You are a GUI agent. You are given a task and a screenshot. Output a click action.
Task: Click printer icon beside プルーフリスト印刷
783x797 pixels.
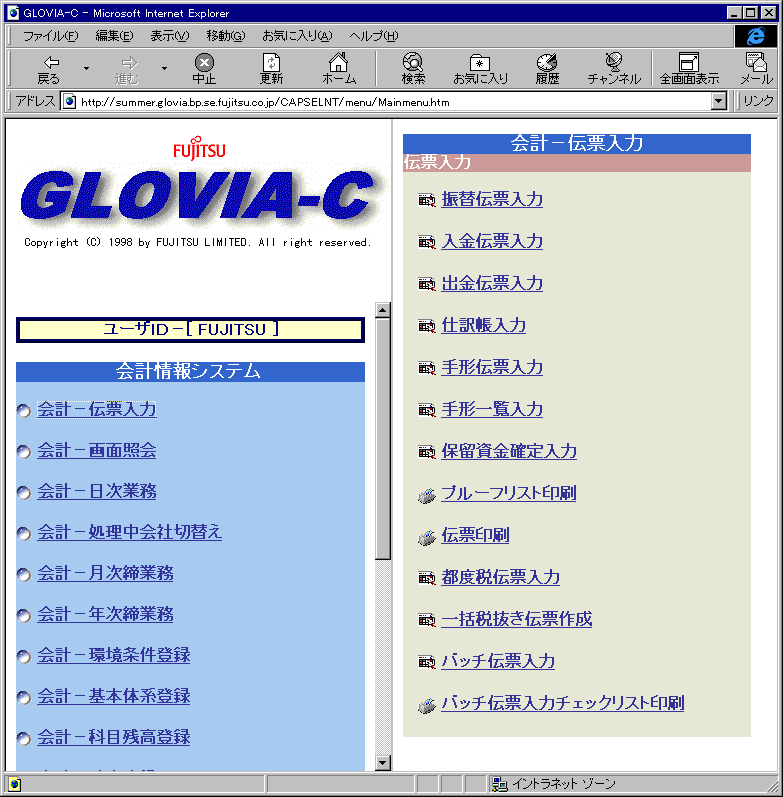coord(427,496)
